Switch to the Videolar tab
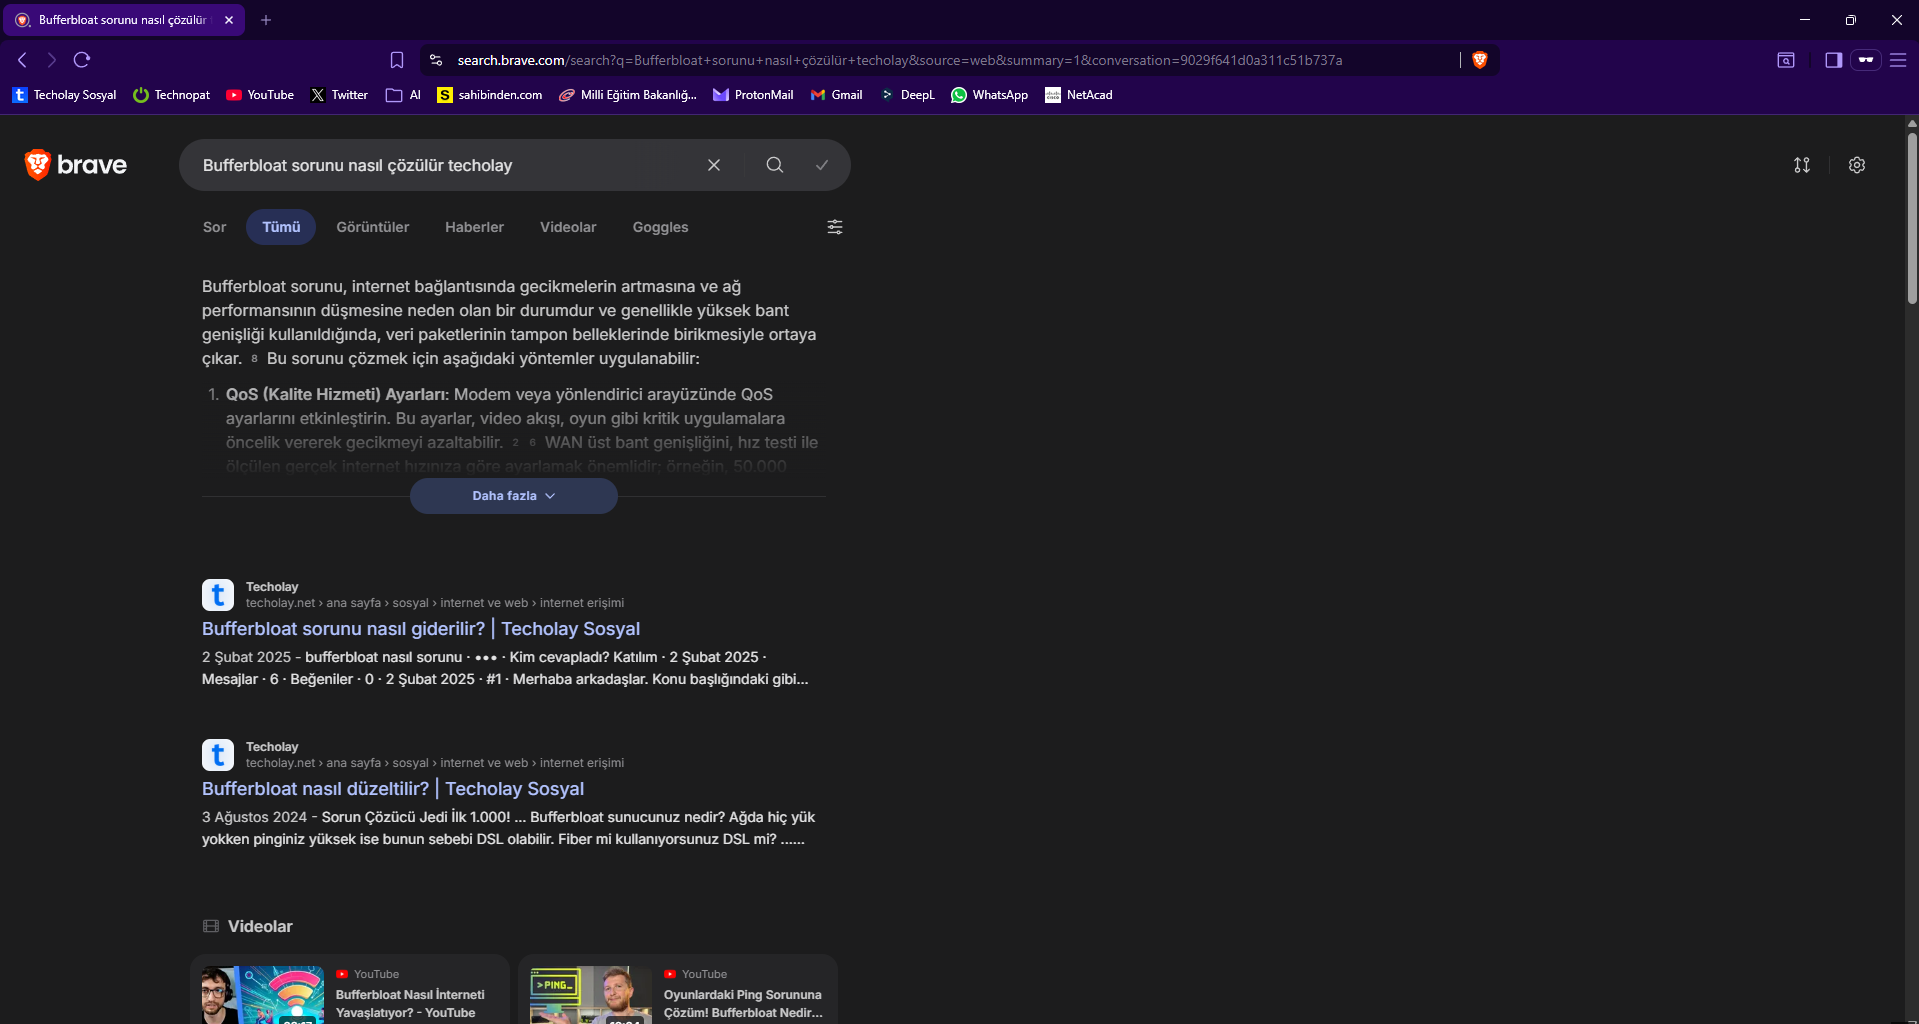This screenshot has height=1024, width=1919. [x=568, y=227]
